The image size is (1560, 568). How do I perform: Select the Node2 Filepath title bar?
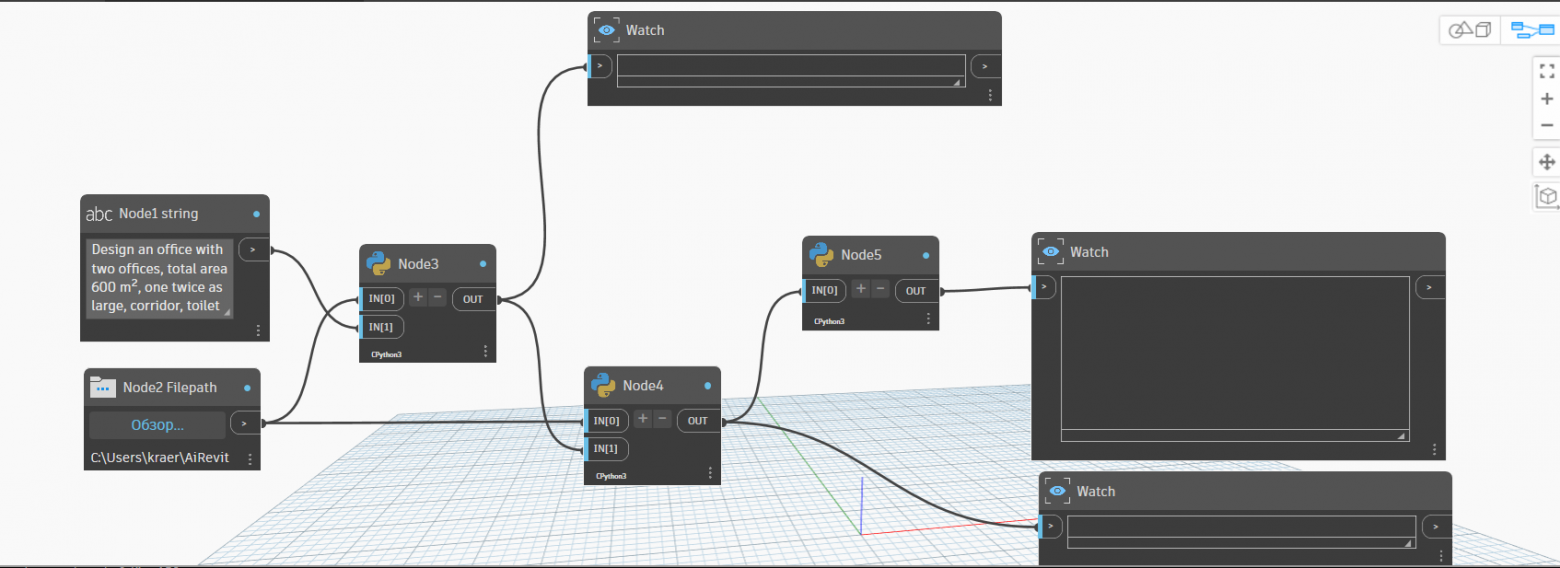172,387
